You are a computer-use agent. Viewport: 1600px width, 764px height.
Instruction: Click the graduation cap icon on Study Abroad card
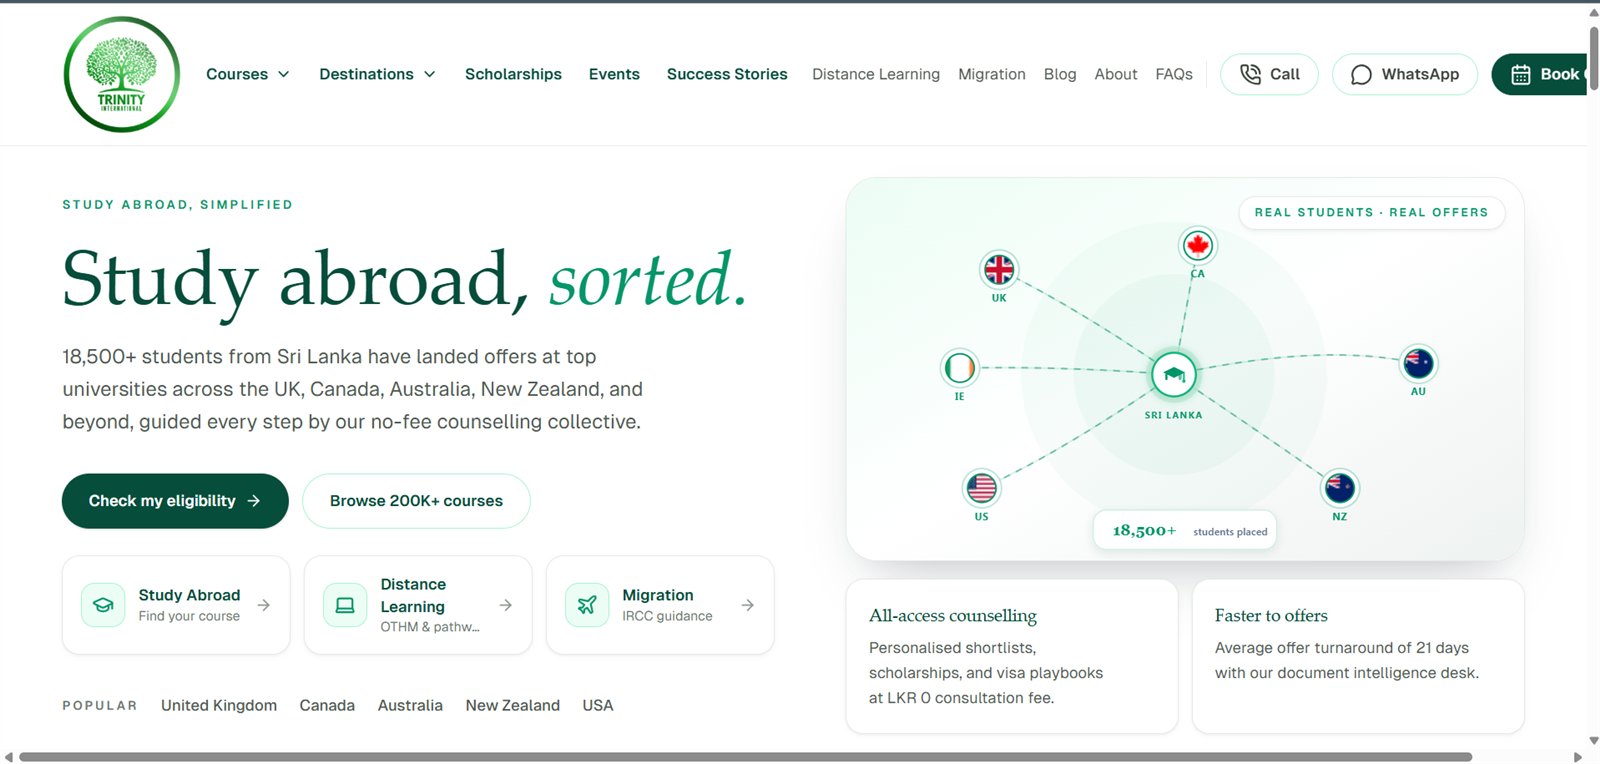103,605
